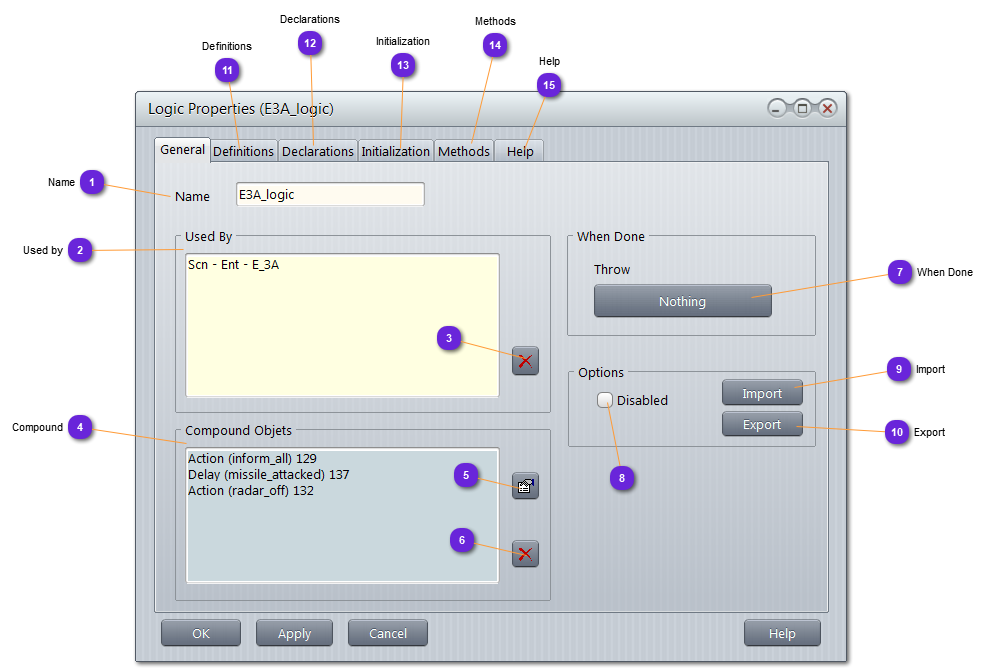Show the Help tab

[x=520, y=151]
